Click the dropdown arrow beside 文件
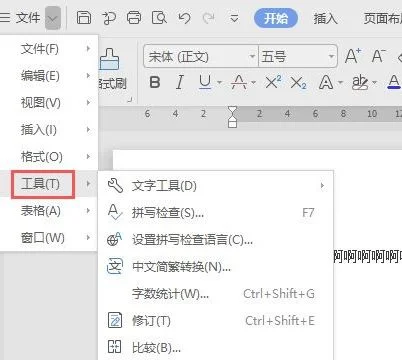 click(x=53, y=18)
